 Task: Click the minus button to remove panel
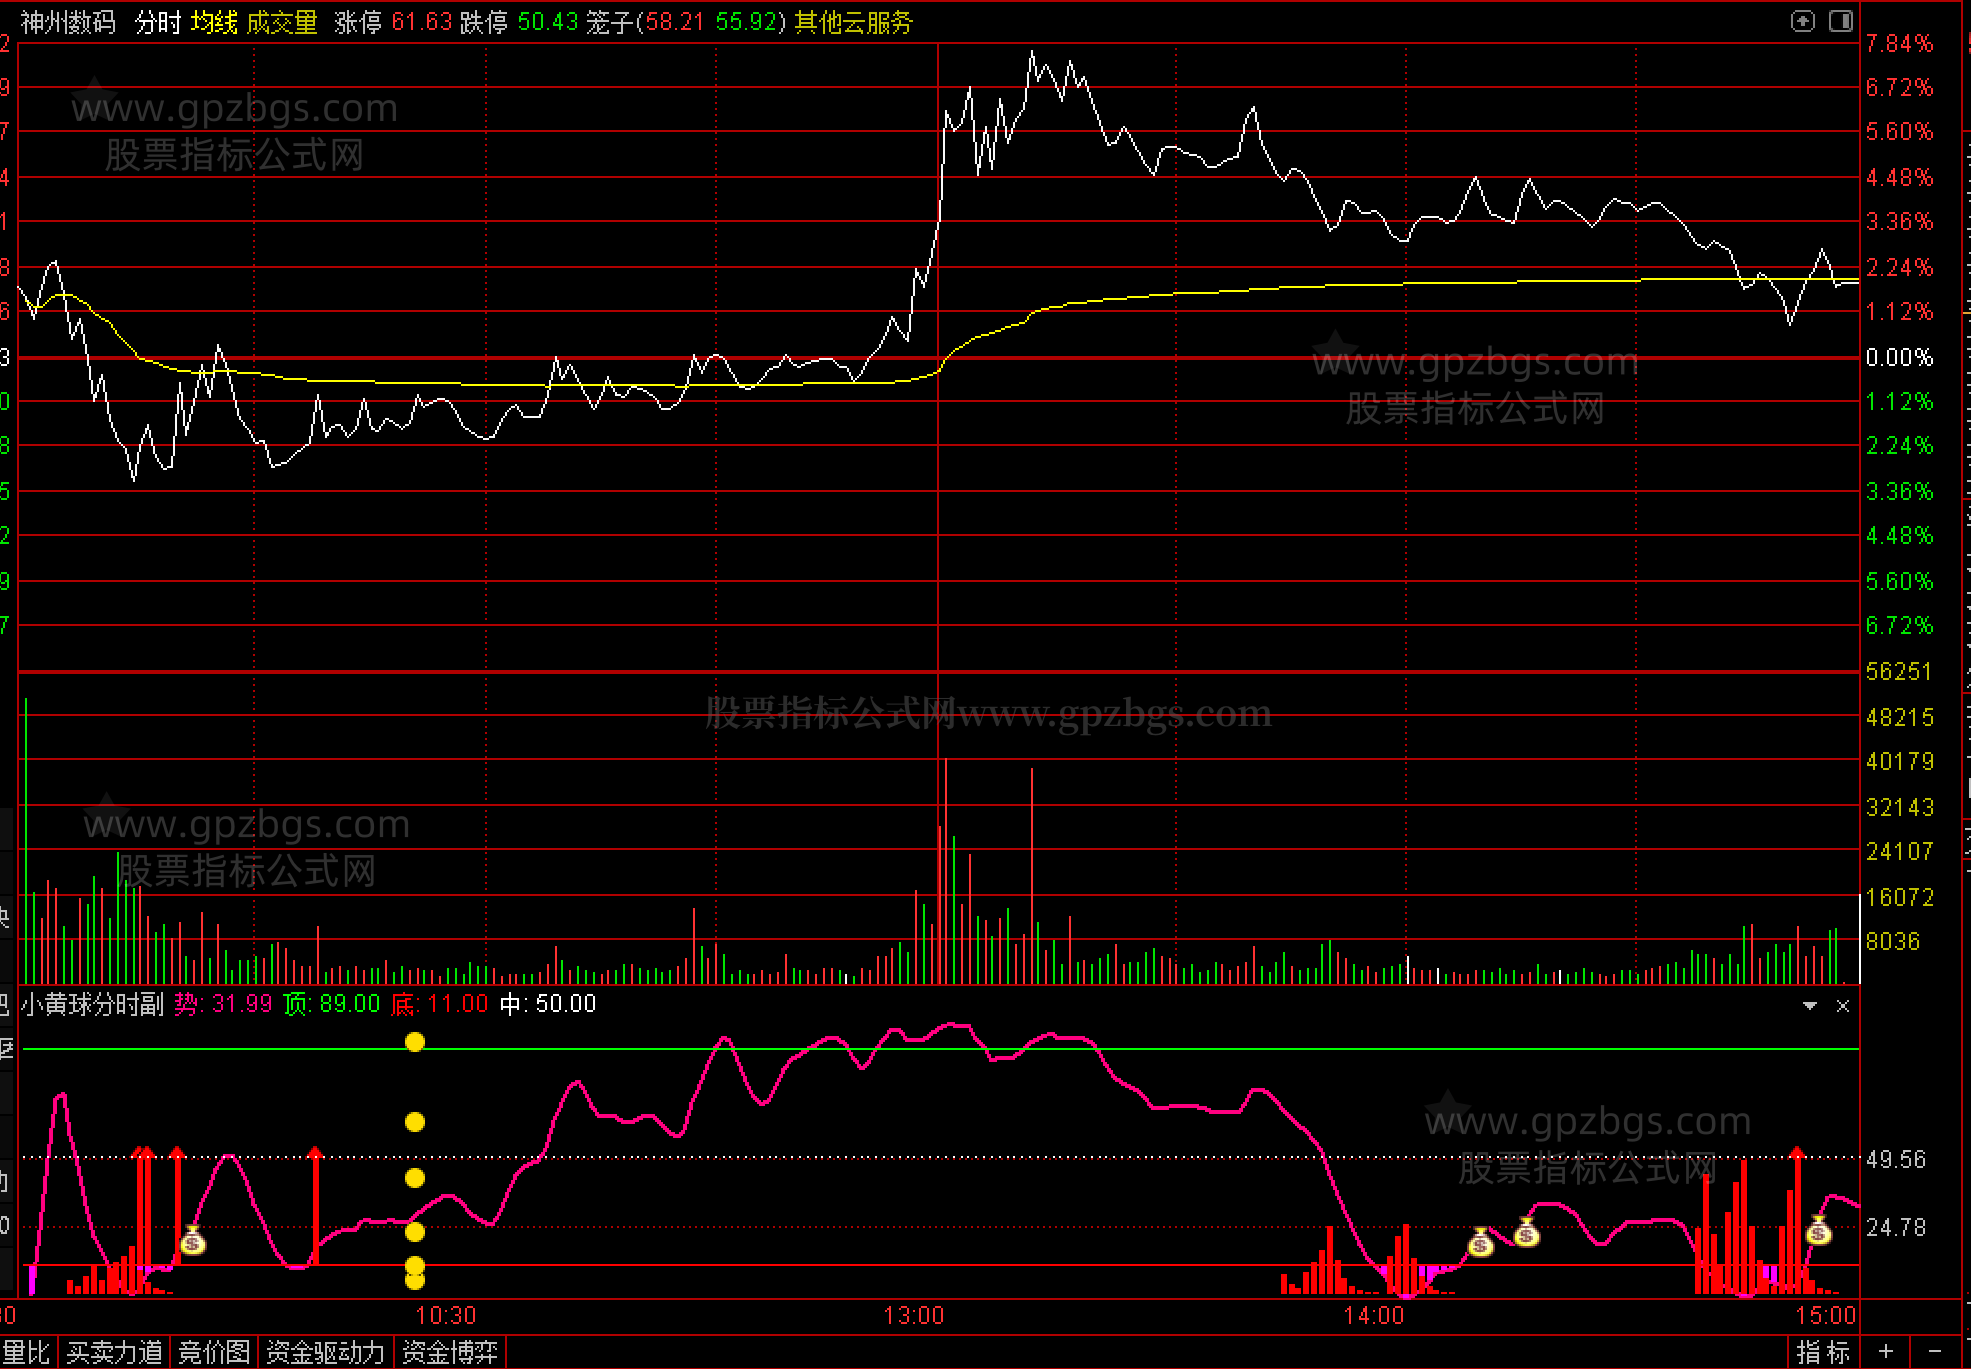(x=1934, y=1353)
